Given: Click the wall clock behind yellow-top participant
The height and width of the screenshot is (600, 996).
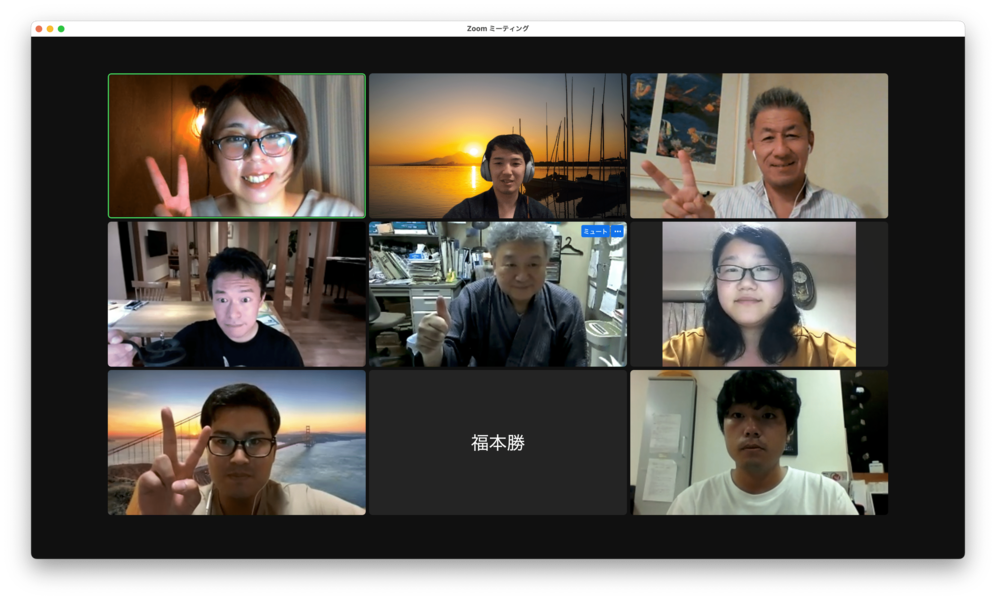Looking at the screenshot, I should (x=803, y=284).
